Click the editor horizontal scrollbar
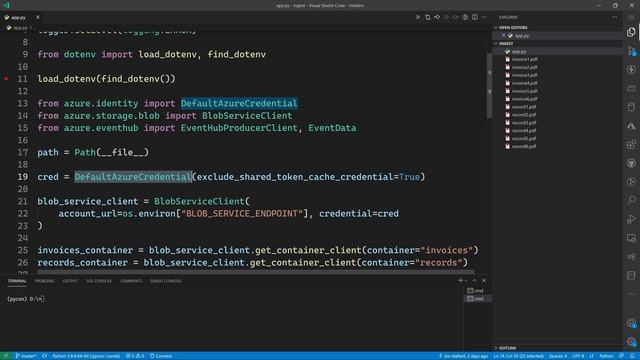Image resolution: width=640 pixels, height=360 pixels. (256, 271)
